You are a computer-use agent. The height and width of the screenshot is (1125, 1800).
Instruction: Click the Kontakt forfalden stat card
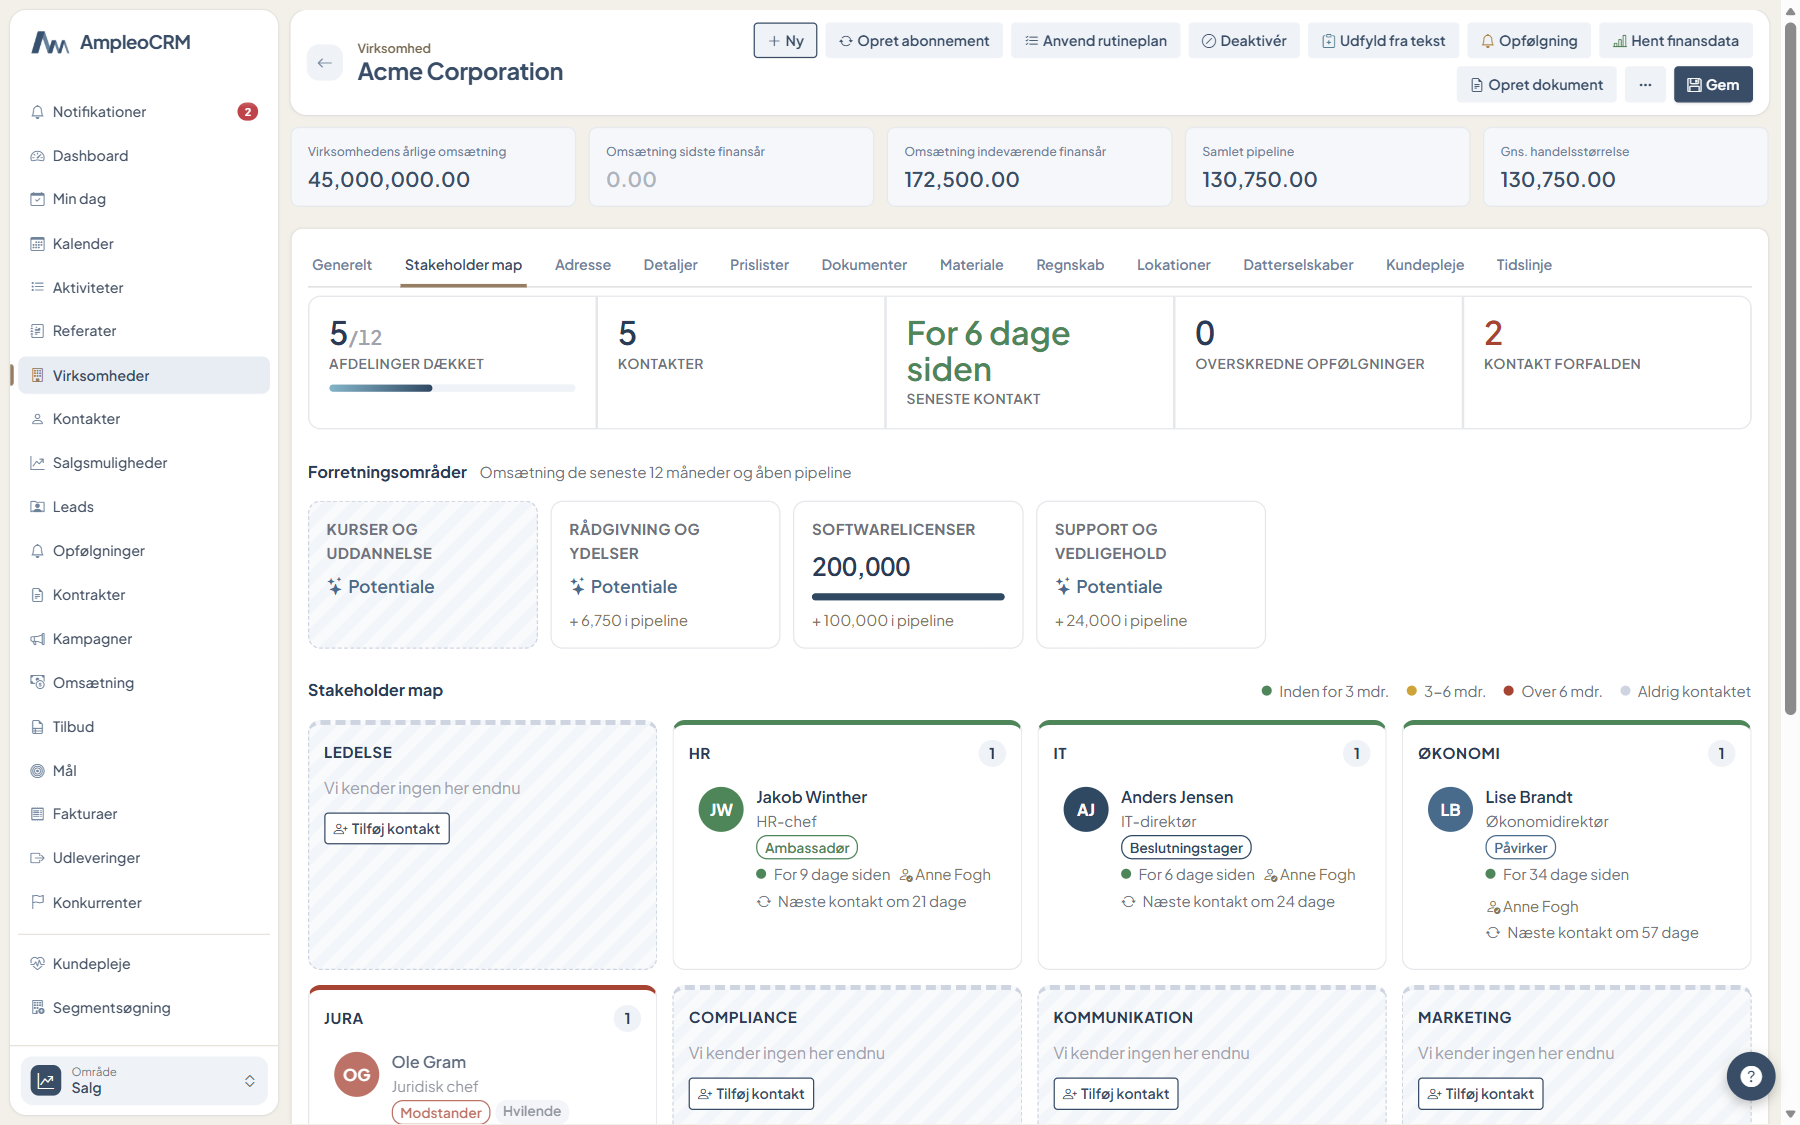(1606, 363)
